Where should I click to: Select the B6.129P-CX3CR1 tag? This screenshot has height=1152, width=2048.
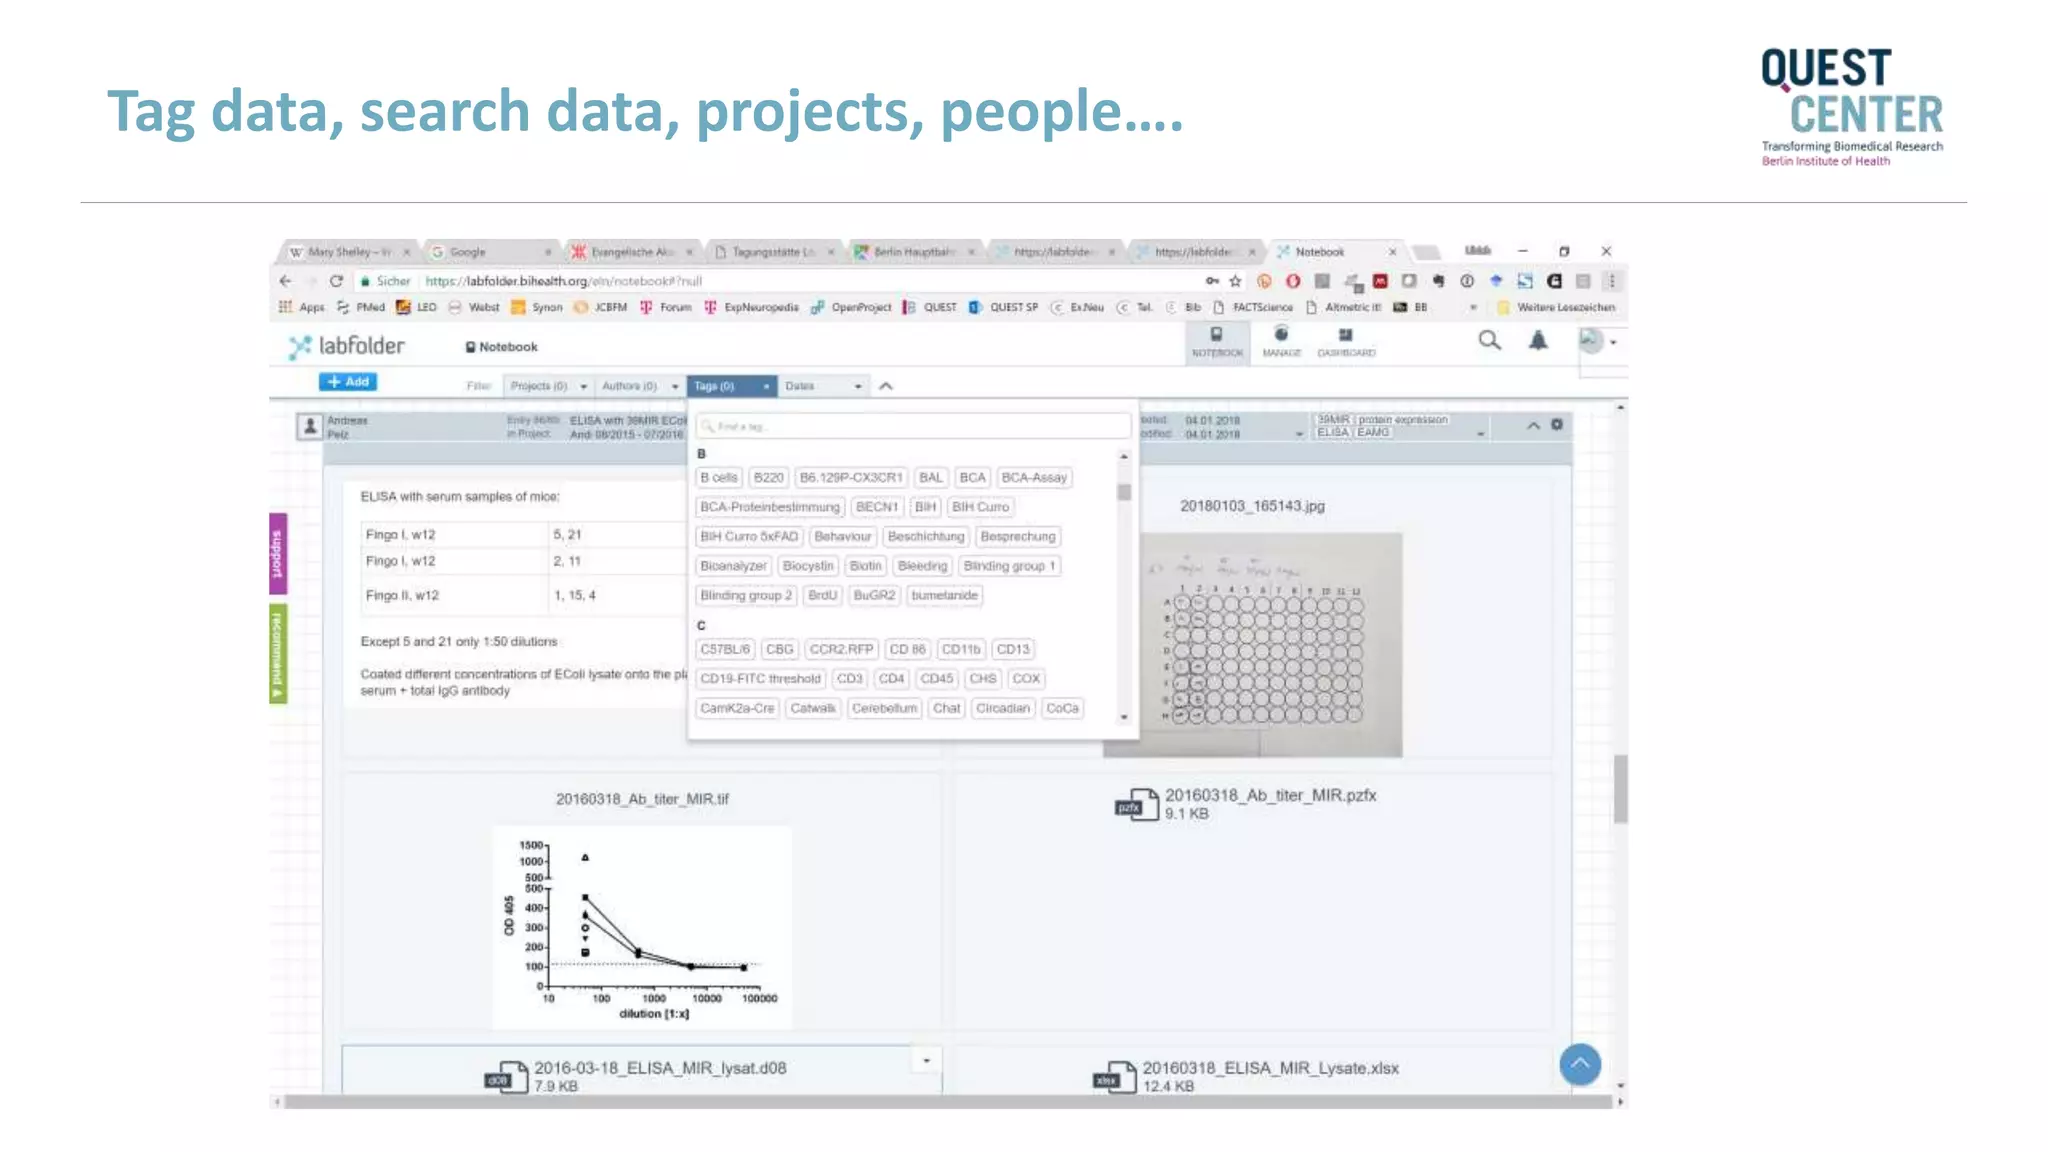click(x=851, y=478)
